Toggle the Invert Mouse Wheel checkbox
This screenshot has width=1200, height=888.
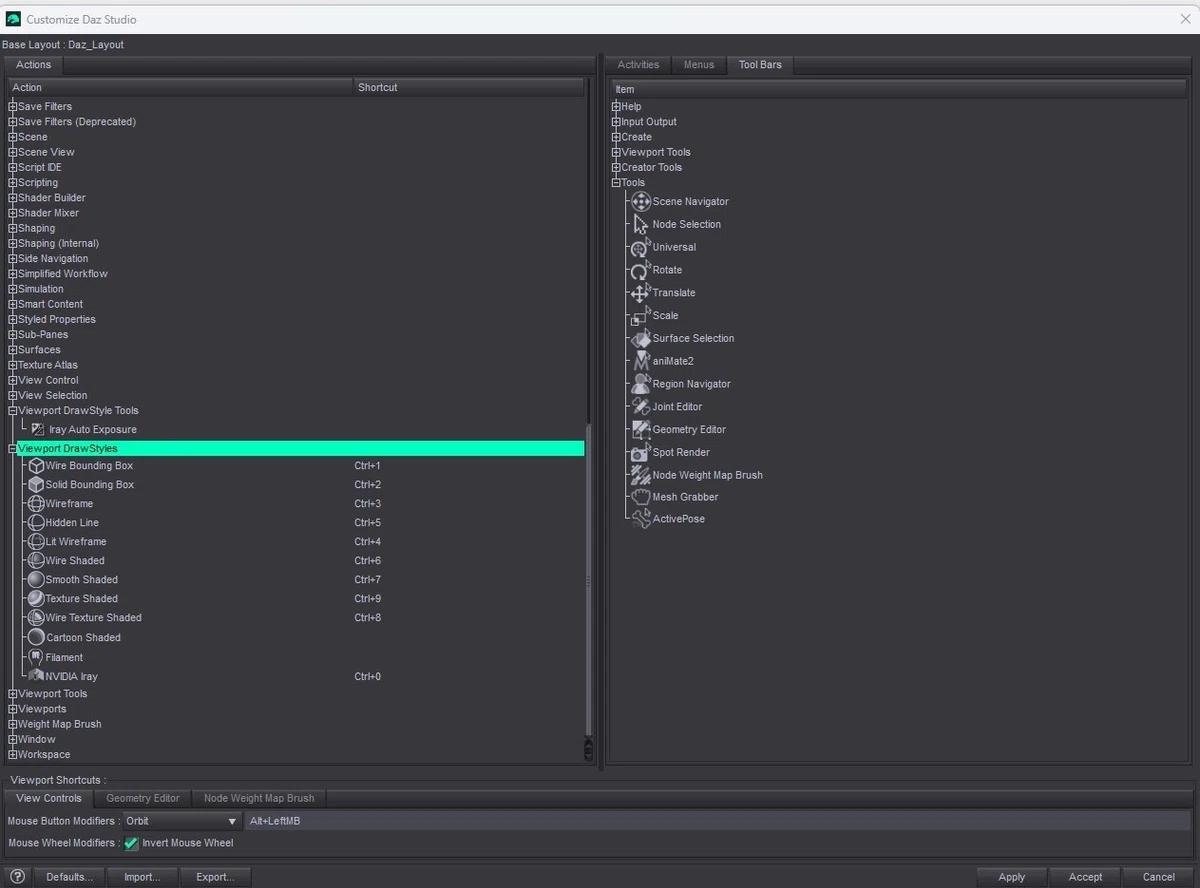point(131,843)
